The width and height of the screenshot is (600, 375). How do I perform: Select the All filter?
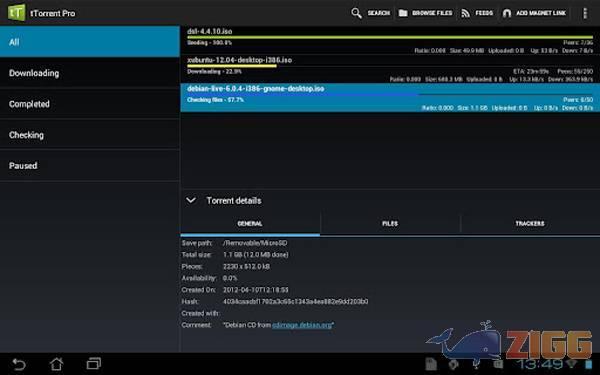(x=90, y=42)
